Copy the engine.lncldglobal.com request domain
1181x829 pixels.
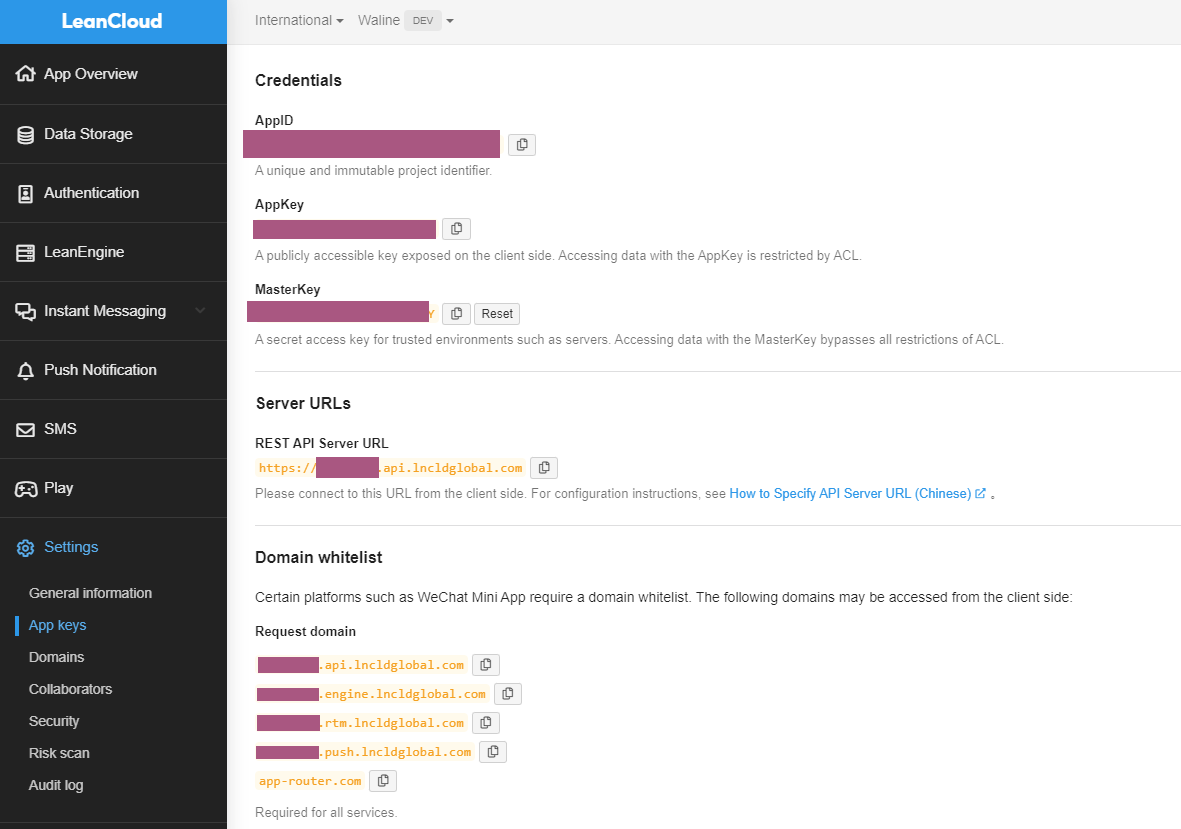point(508,694)
